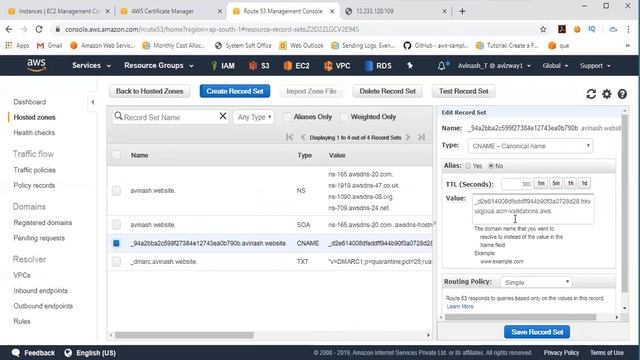Select the avinash.website SOA record checkbox
Image resolution: width=640 pixels, height=360 pixels.
point(116,225)
